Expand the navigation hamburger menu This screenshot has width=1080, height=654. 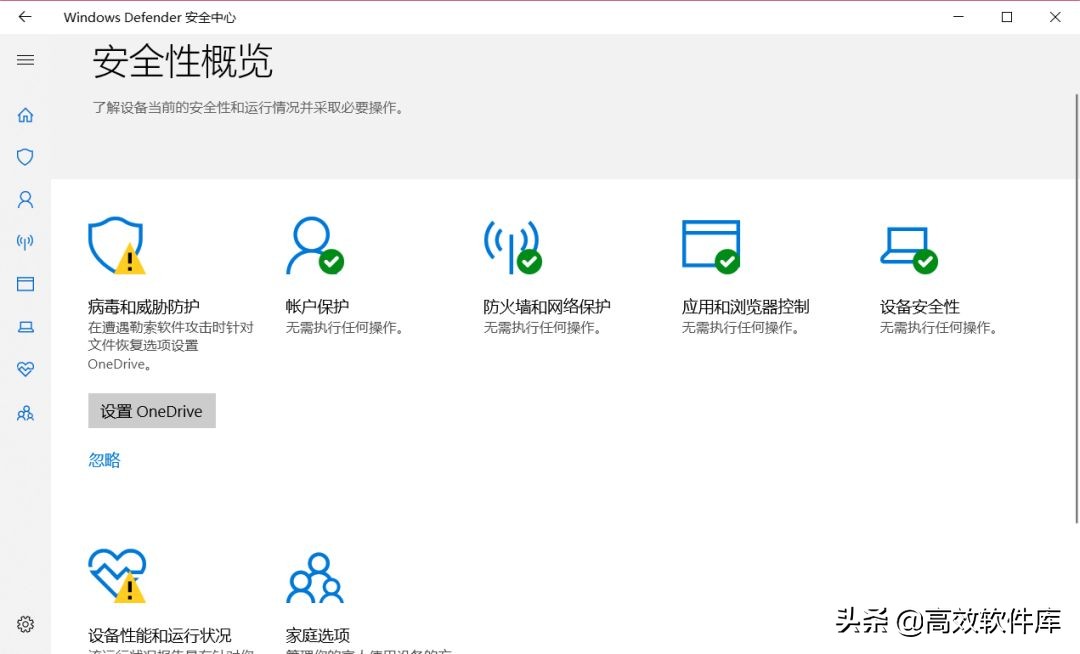click(26, 60)
